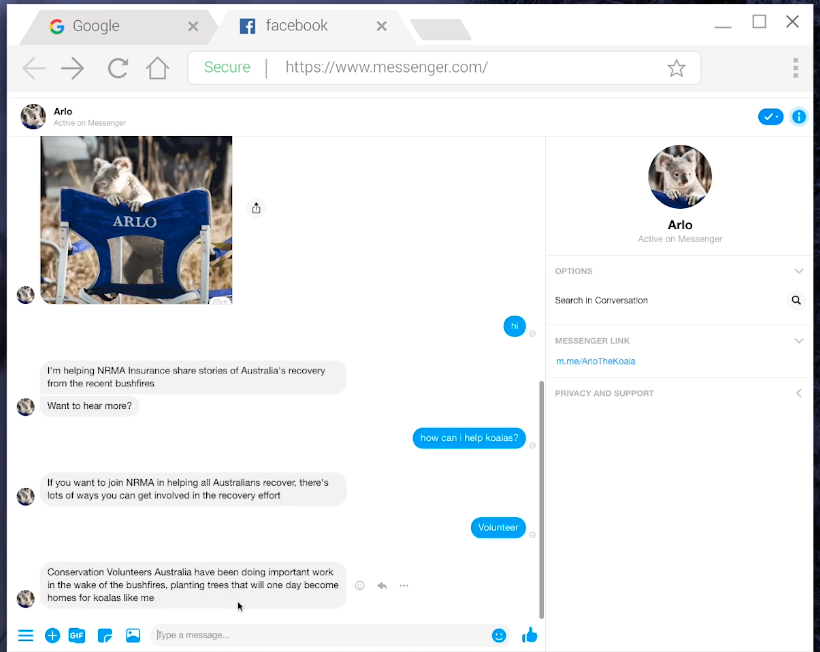Open a new browser tab

(441, 29)
